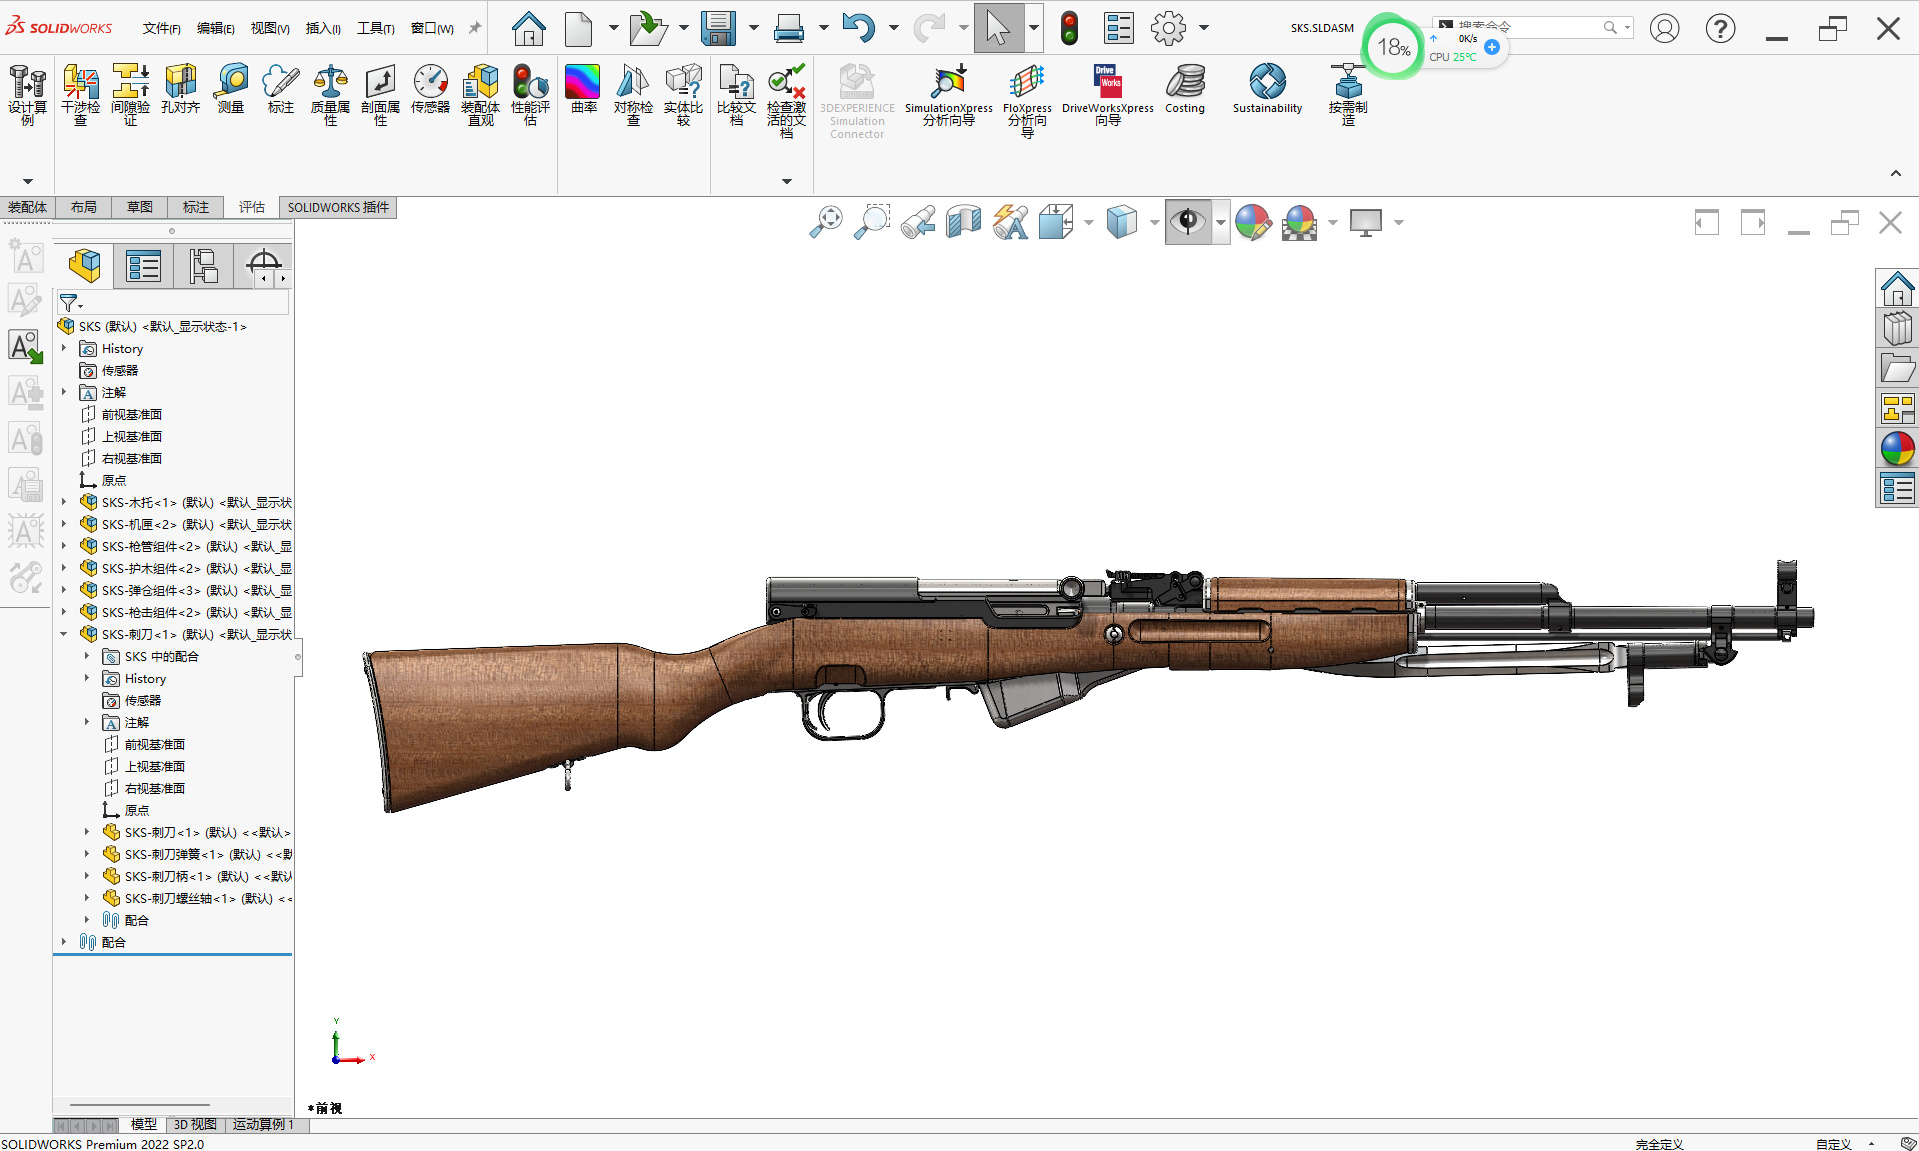The width and height of the screenshot is (1919, 1151).
Task: Expand the SKS-机匣<2> component node
Action: 64,524
